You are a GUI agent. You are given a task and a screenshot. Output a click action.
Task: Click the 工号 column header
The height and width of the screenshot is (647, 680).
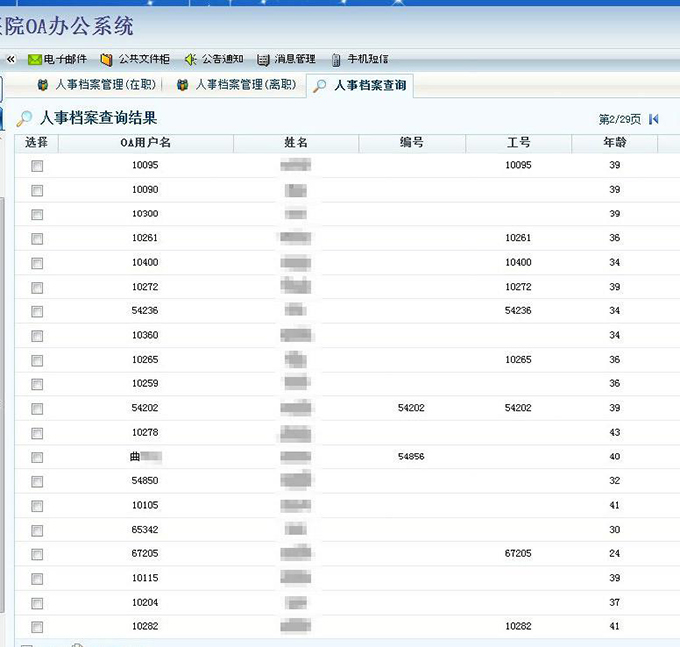click(518, 143)
